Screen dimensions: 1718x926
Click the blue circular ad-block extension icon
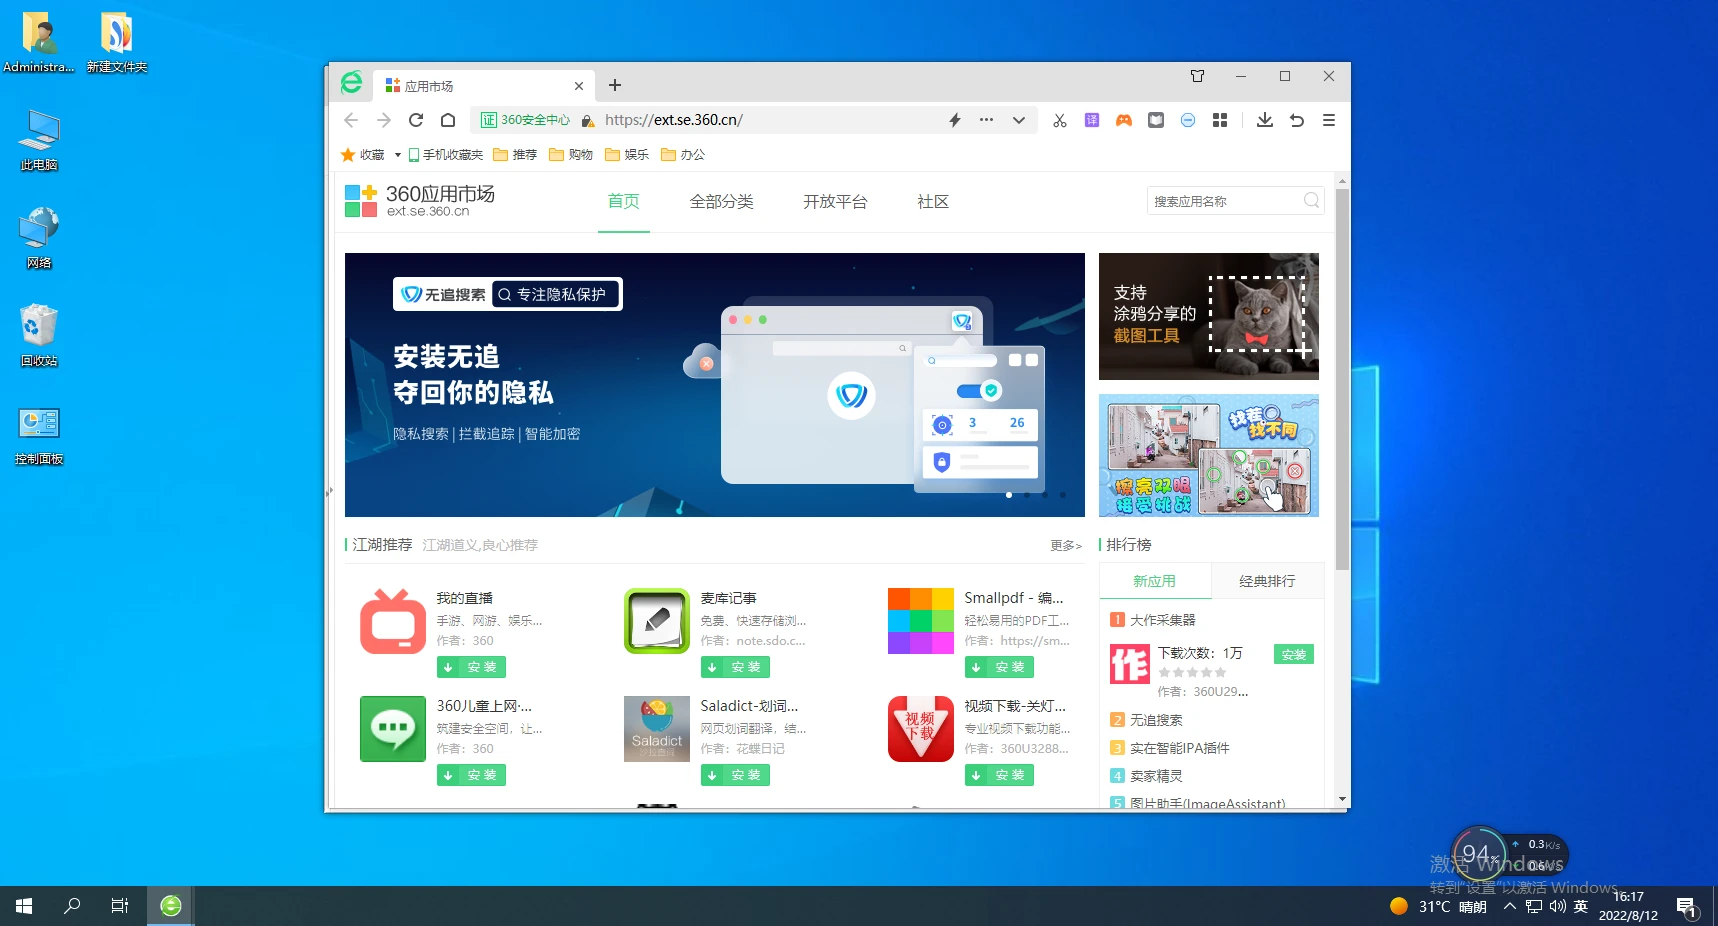pyautogui.click(x=1188, y=120)
